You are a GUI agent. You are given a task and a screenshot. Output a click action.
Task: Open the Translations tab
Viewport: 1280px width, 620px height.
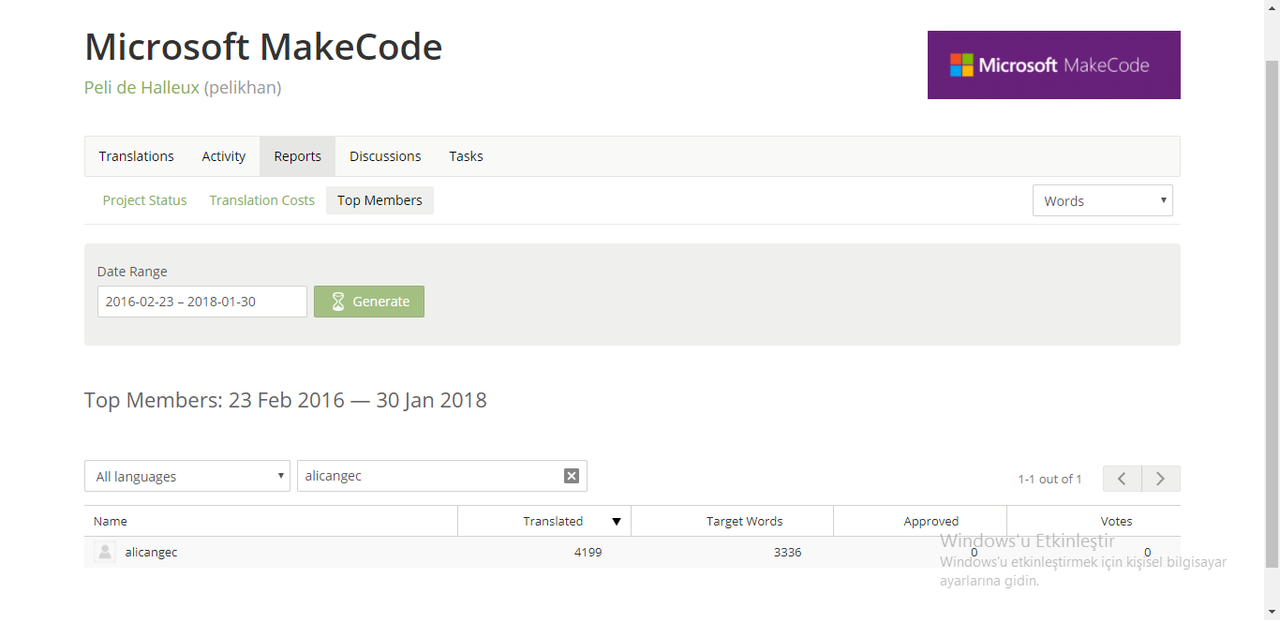point(136,156)
